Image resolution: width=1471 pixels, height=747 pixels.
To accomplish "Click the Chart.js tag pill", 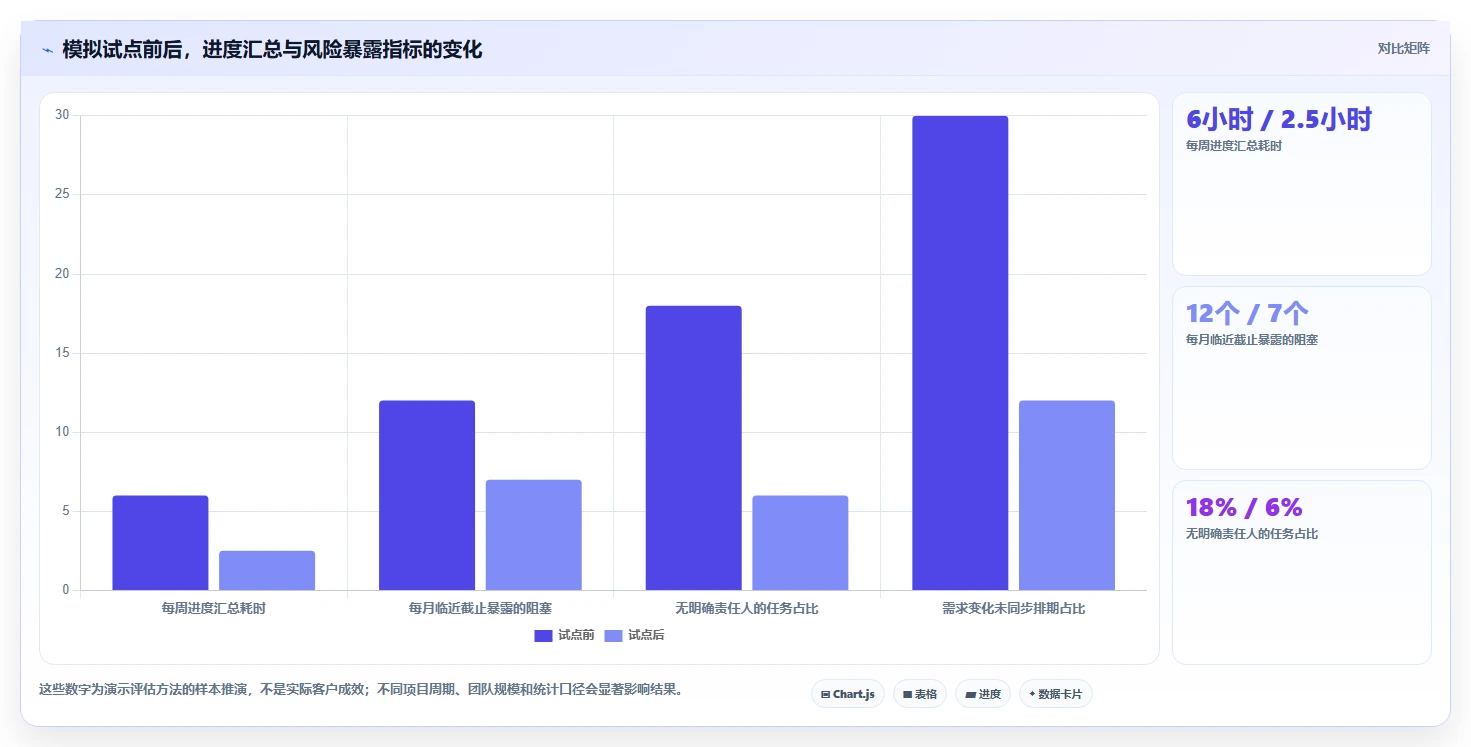I will [848, 694].
